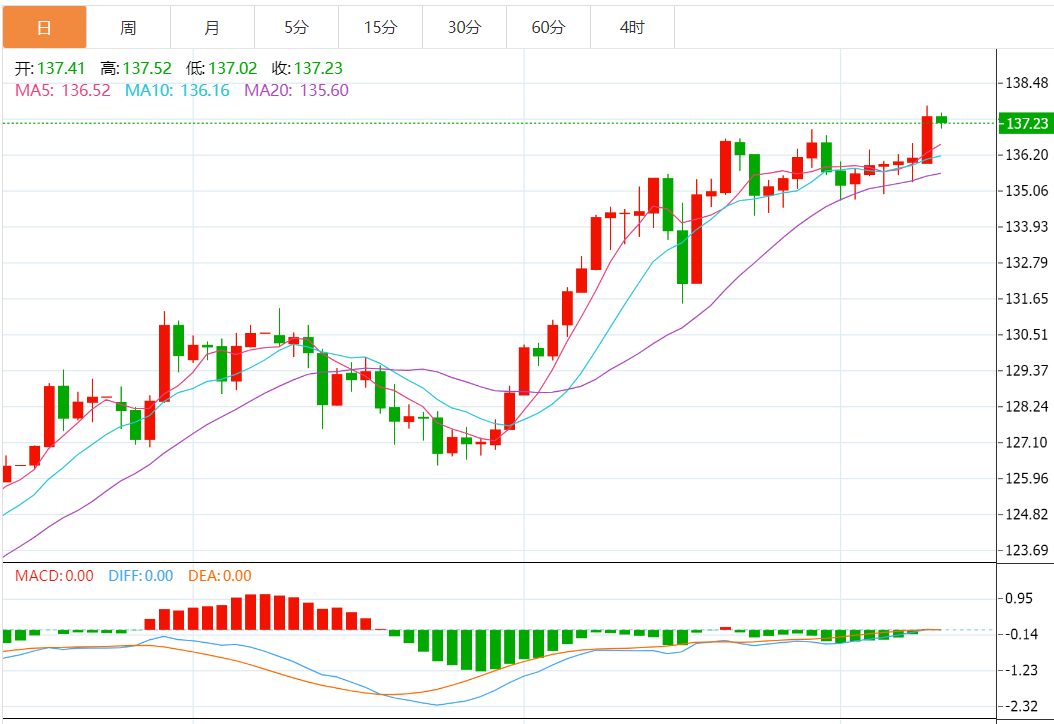Open the 15分 chart tab
This screenshot has height=724, width=1054.
[380, 28]
